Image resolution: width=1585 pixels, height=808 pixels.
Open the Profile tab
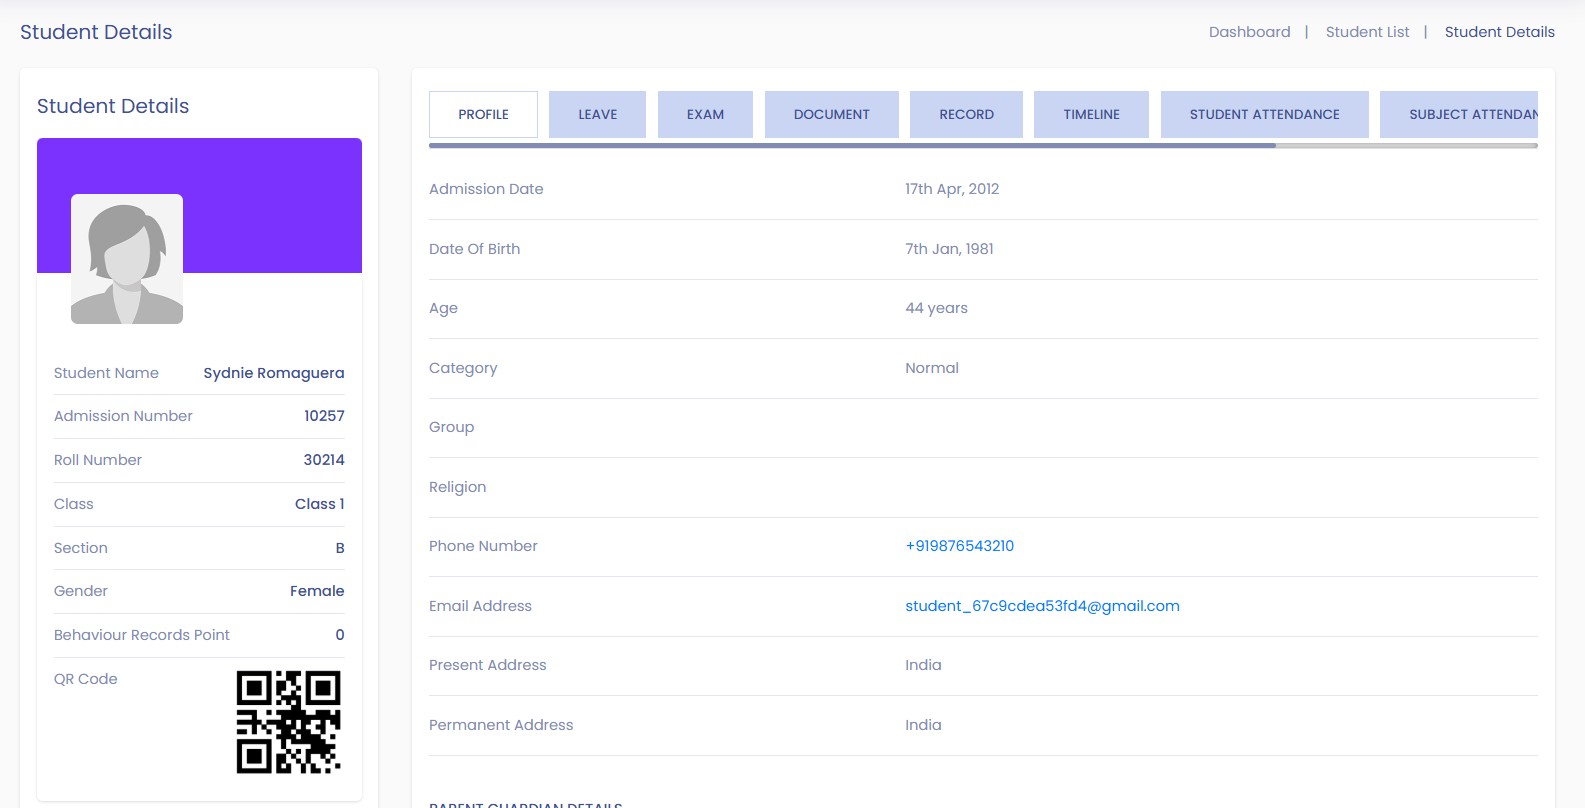tap(483, 114)
